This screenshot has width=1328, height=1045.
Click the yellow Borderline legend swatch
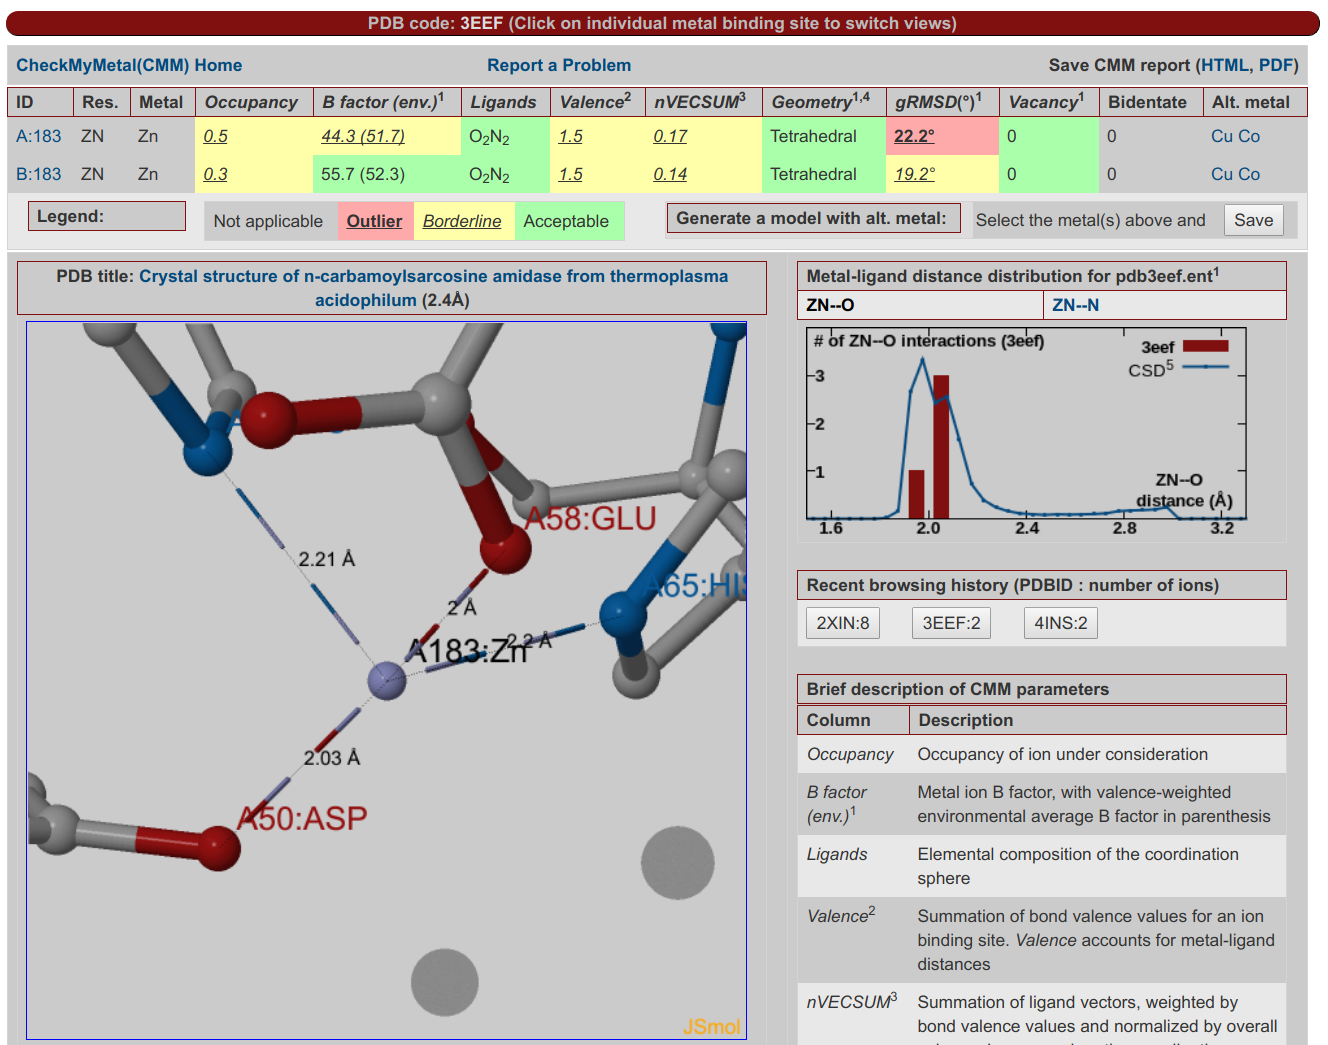coord(462,221)
